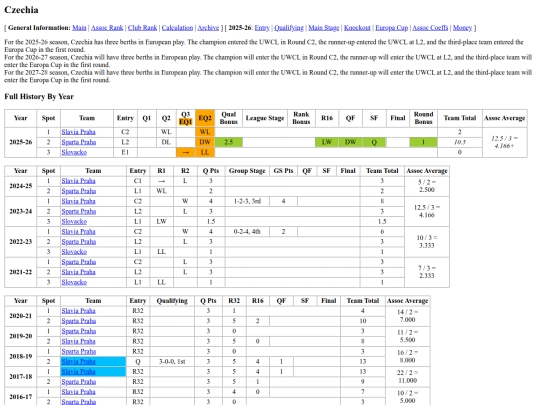The height and width of the screenshot is (405, 540).
Task: Open Slavia Praha link in 2019-20 season
Action: [x=79, y=341]
